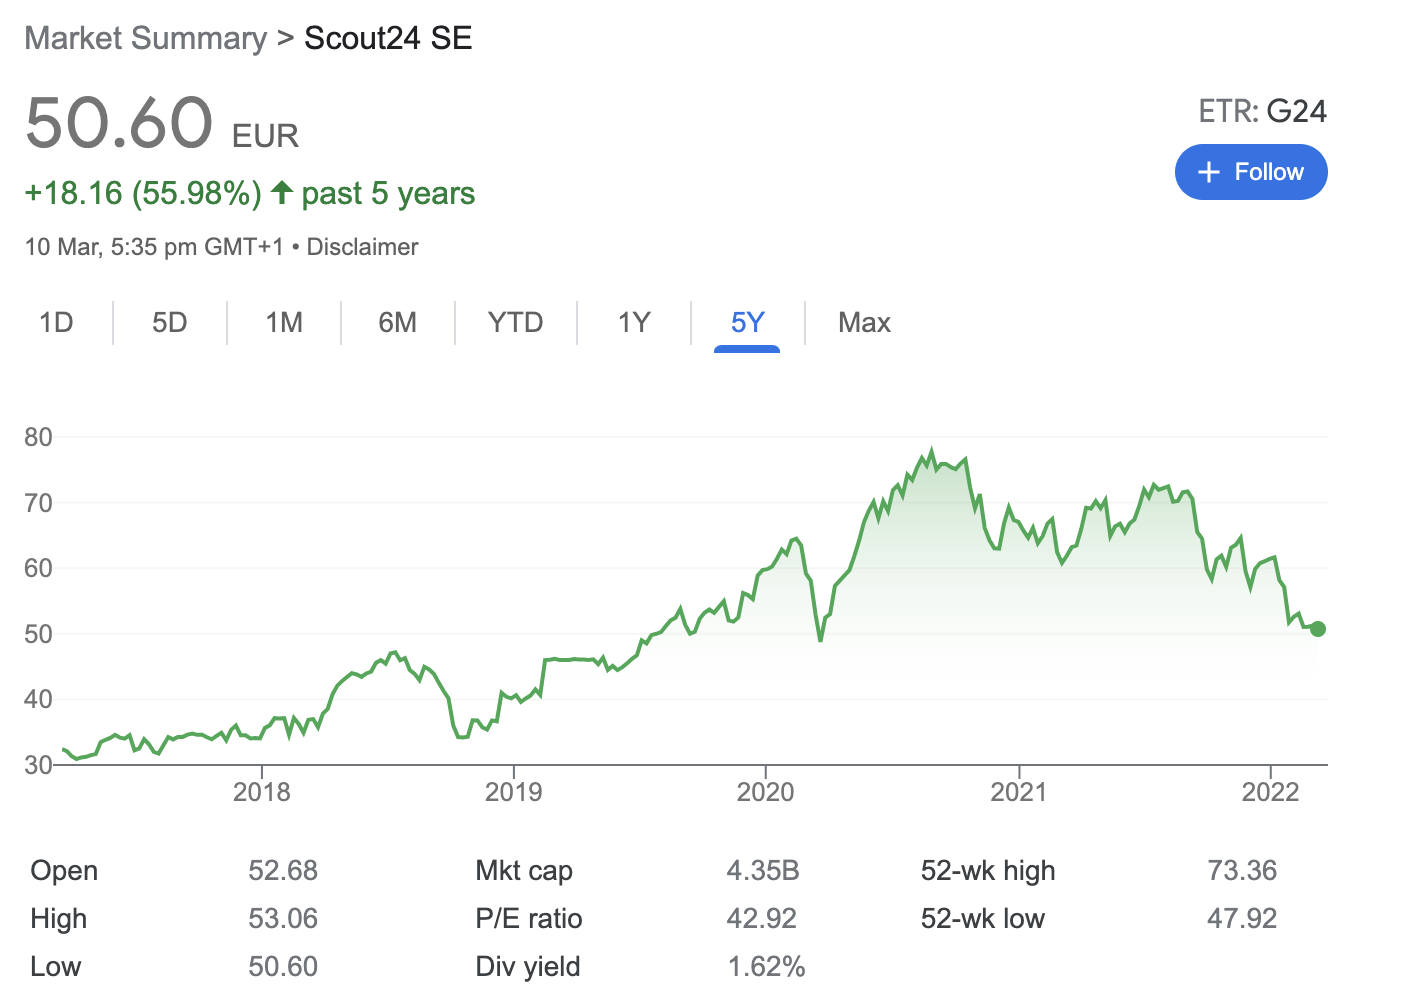Click the plus icon in Follow button
This screenshot has height=1004, width=1412.
click(x=1208, y=172)
